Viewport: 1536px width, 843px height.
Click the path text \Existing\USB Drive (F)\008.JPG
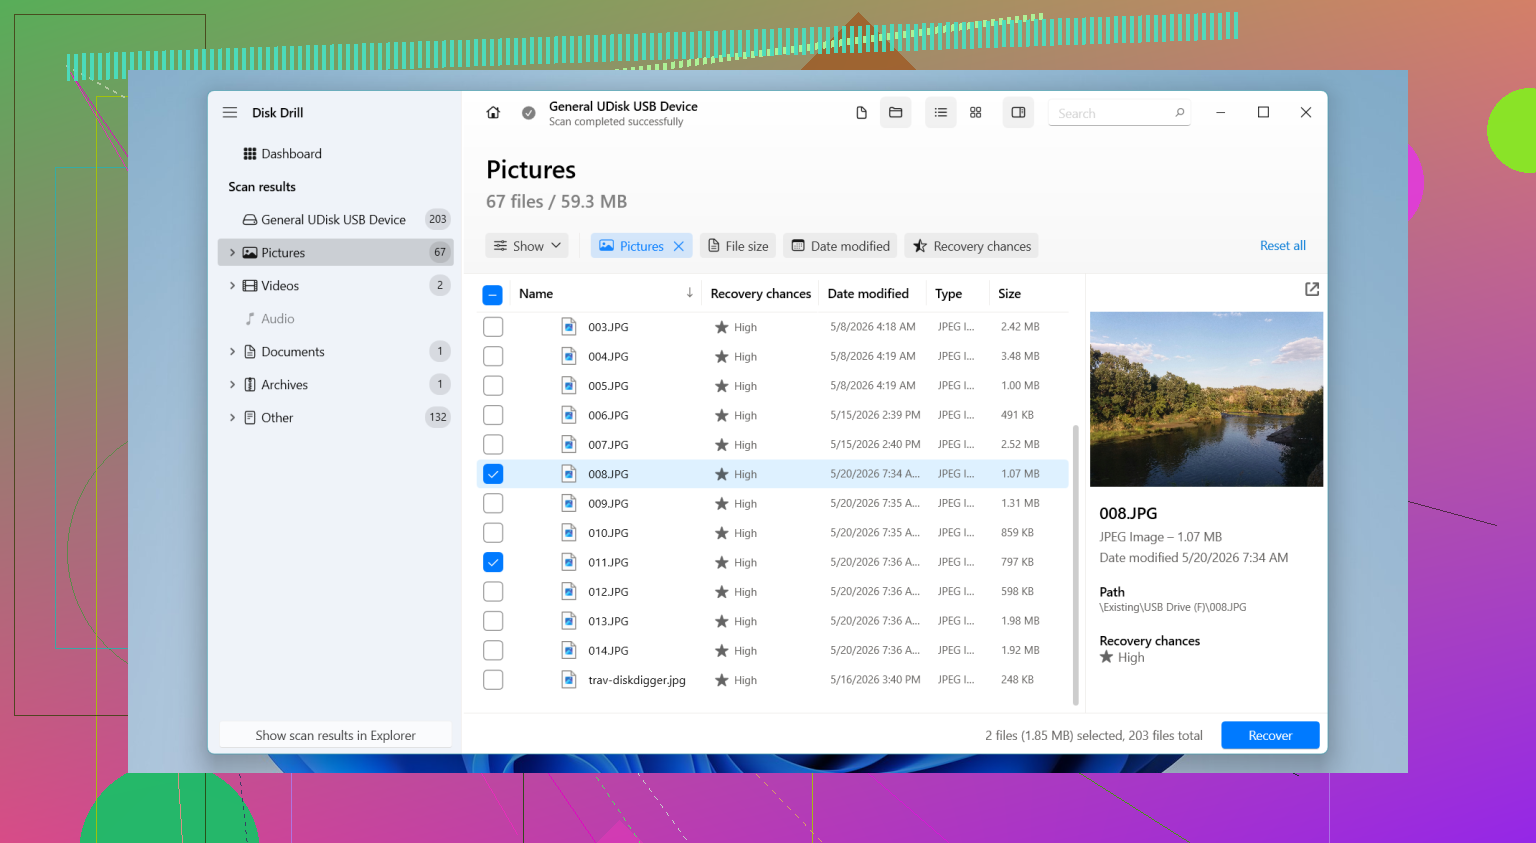point(1173,607)
